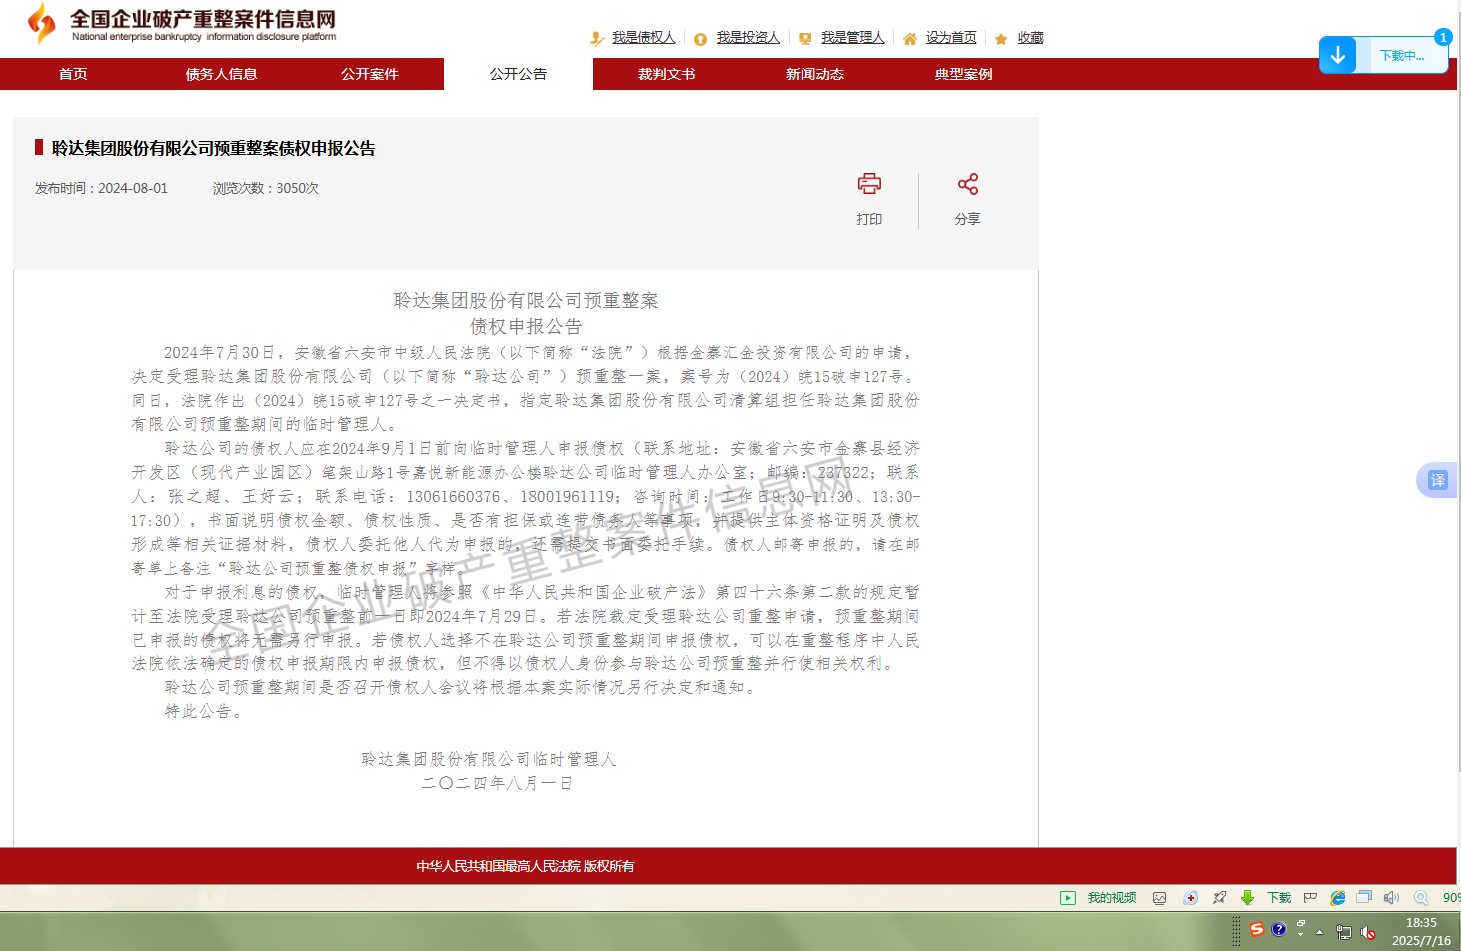This screenshot has height=951, width=1461.
Task: Click the administrator badge icon
Action: click(x=805, y=39)
